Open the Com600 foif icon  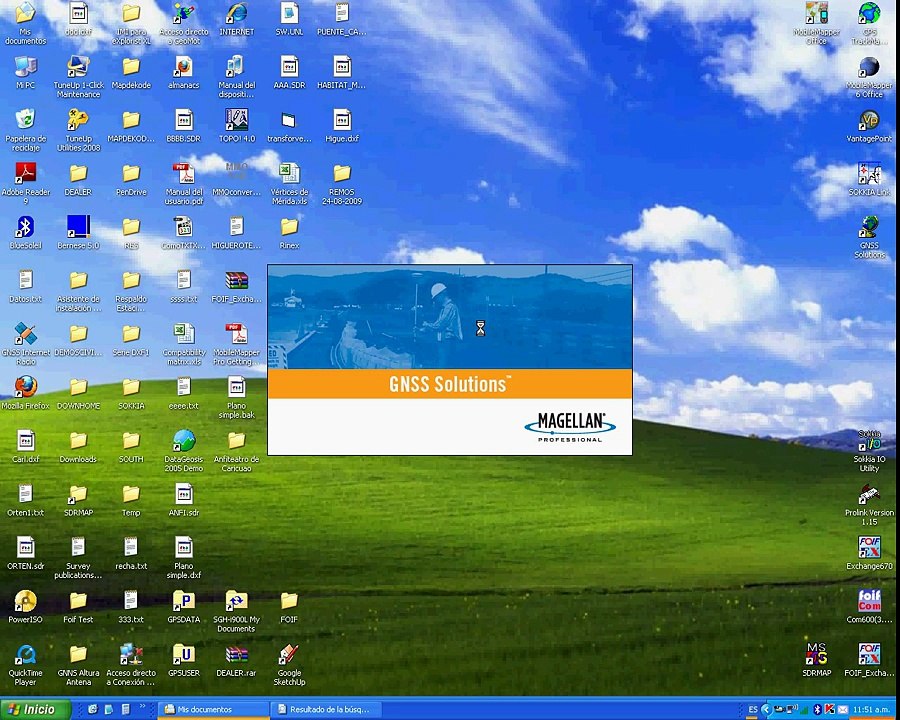(869, 601)
